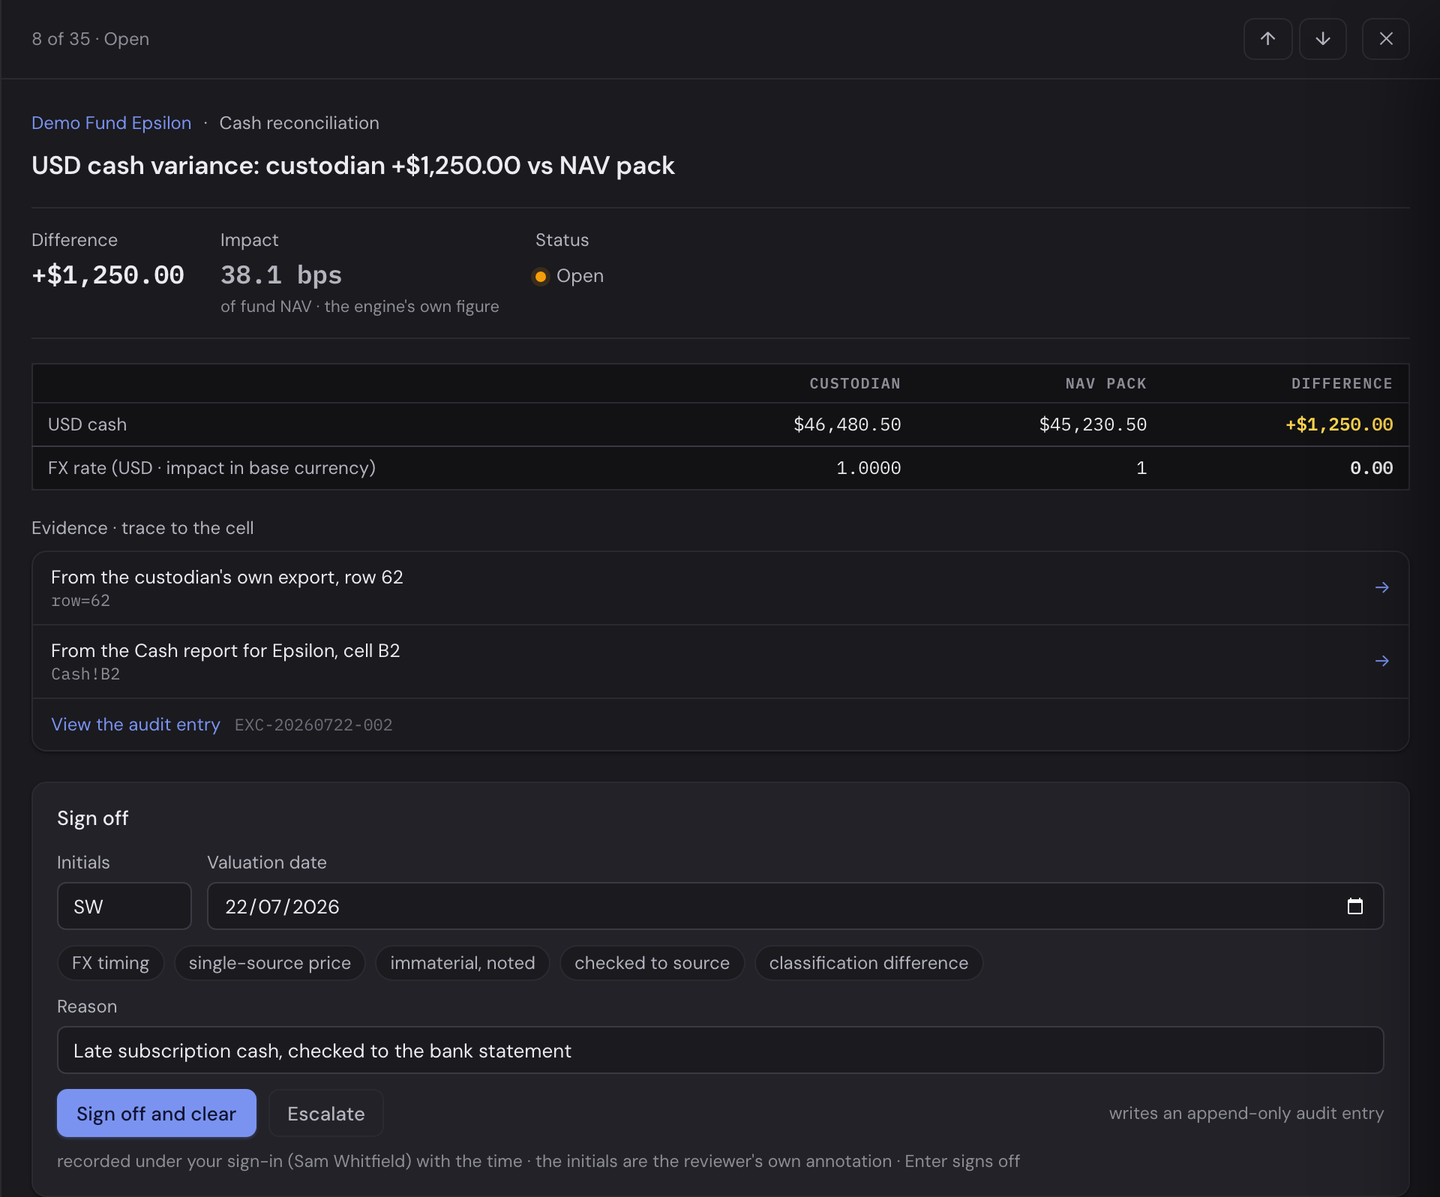
Task: Open evidence row 'From the Cash report for Epsilon, cell B2'
Action: point(720,661)
